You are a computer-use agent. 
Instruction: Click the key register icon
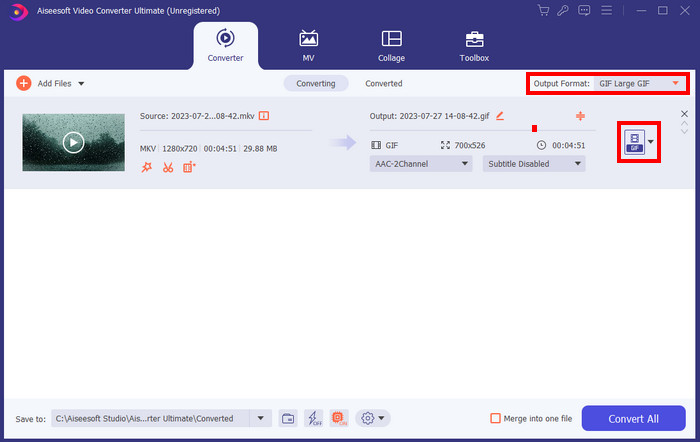563,10
